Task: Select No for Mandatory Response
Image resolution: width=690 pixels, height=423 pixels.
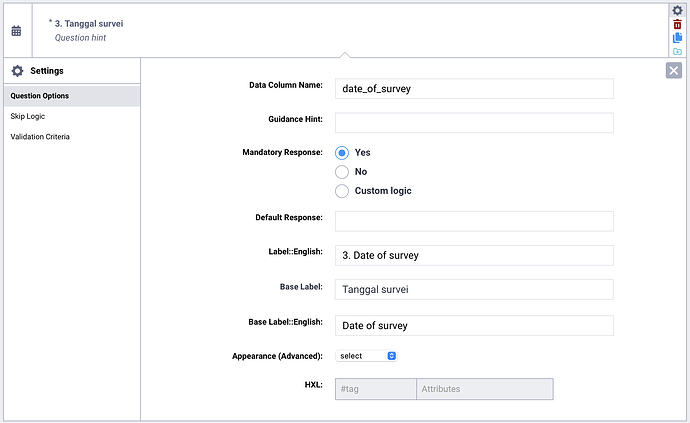Action: 342,172
